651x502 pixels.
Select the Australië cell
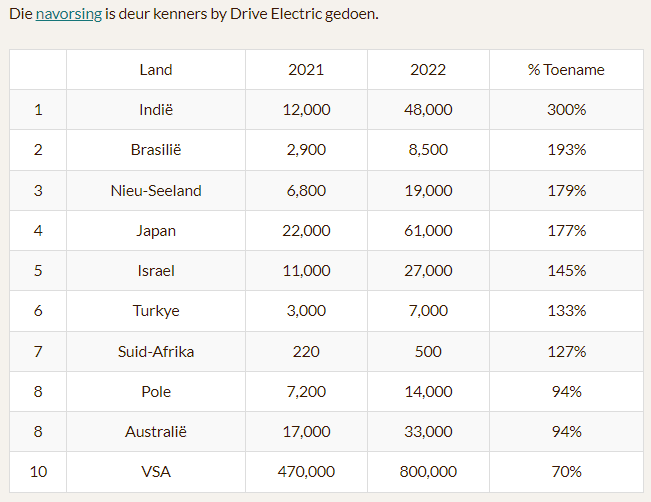156,432
